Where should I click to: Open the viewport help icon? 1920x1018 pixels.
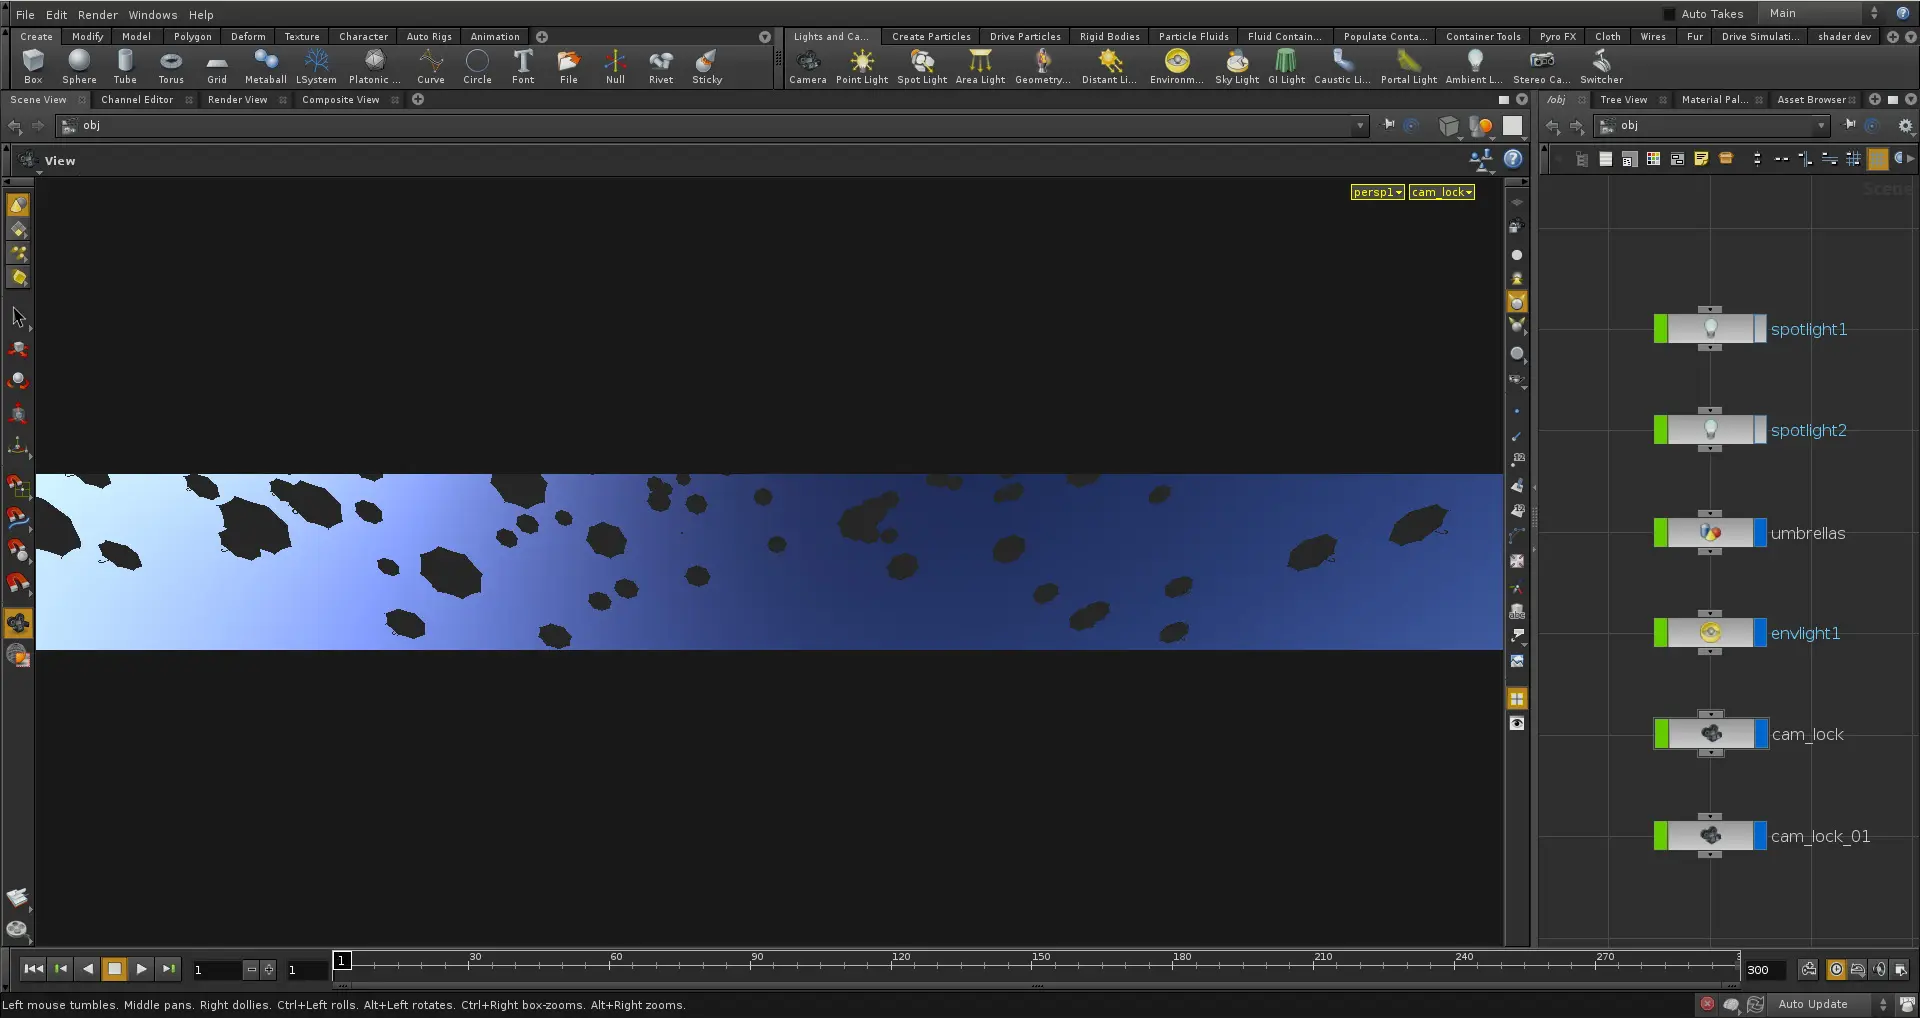(1513, 159)
